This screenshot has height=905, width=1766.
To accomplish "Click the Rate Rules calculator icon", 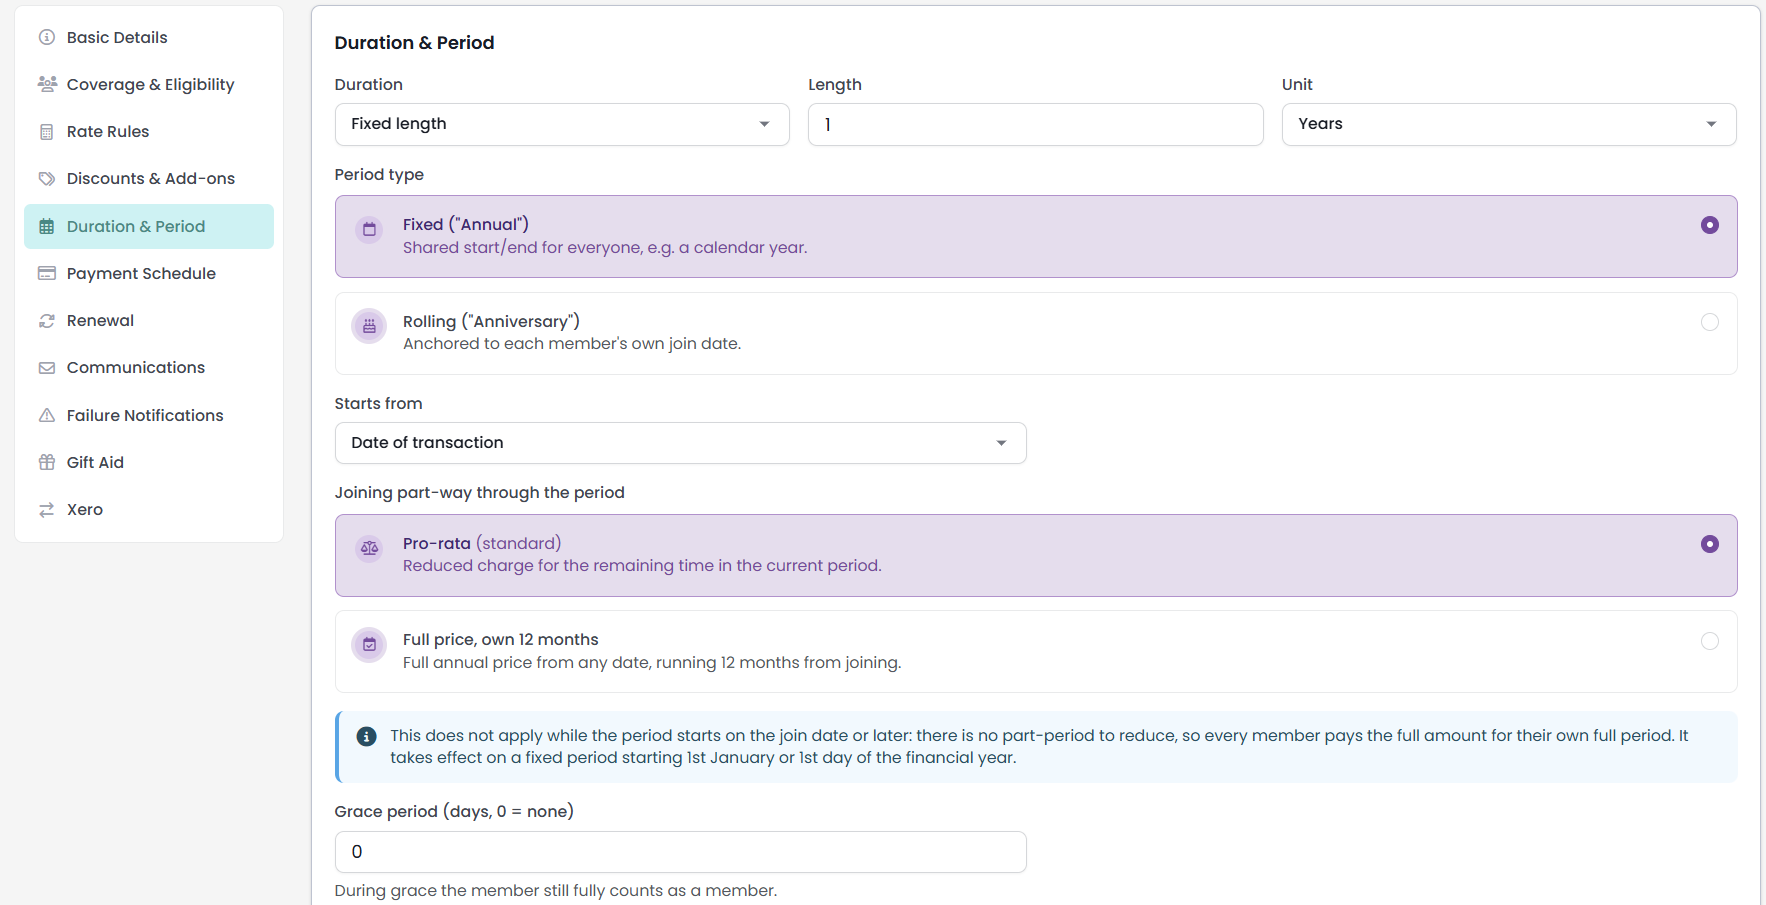I will [x=46, y=132].
